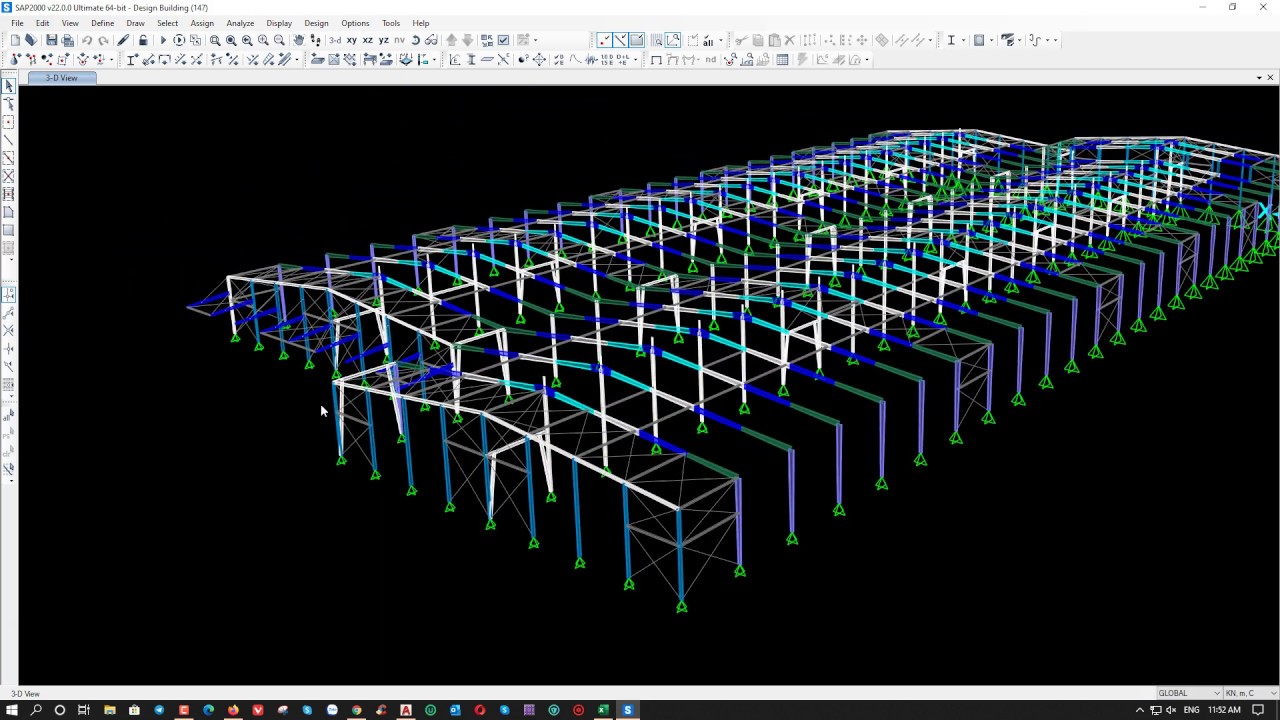Create a new model with toolbar icon
This screenshot has width=1280, height=720.
(15, 40)
